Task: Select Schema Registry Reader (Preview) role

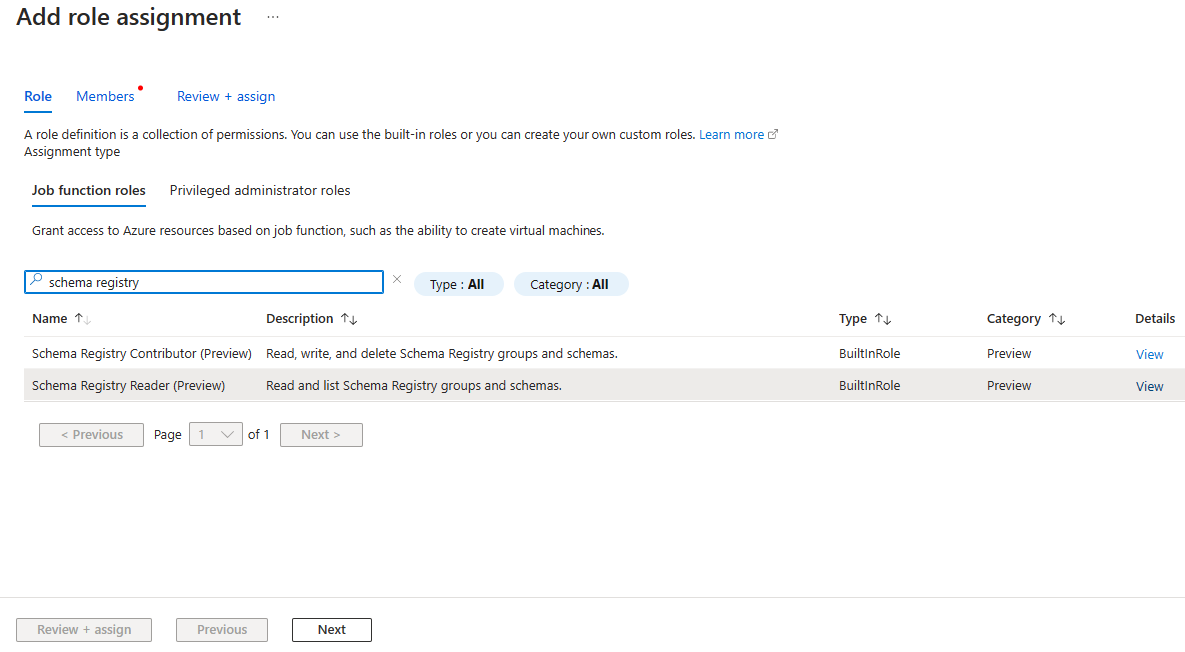Action: click(128, 385)
